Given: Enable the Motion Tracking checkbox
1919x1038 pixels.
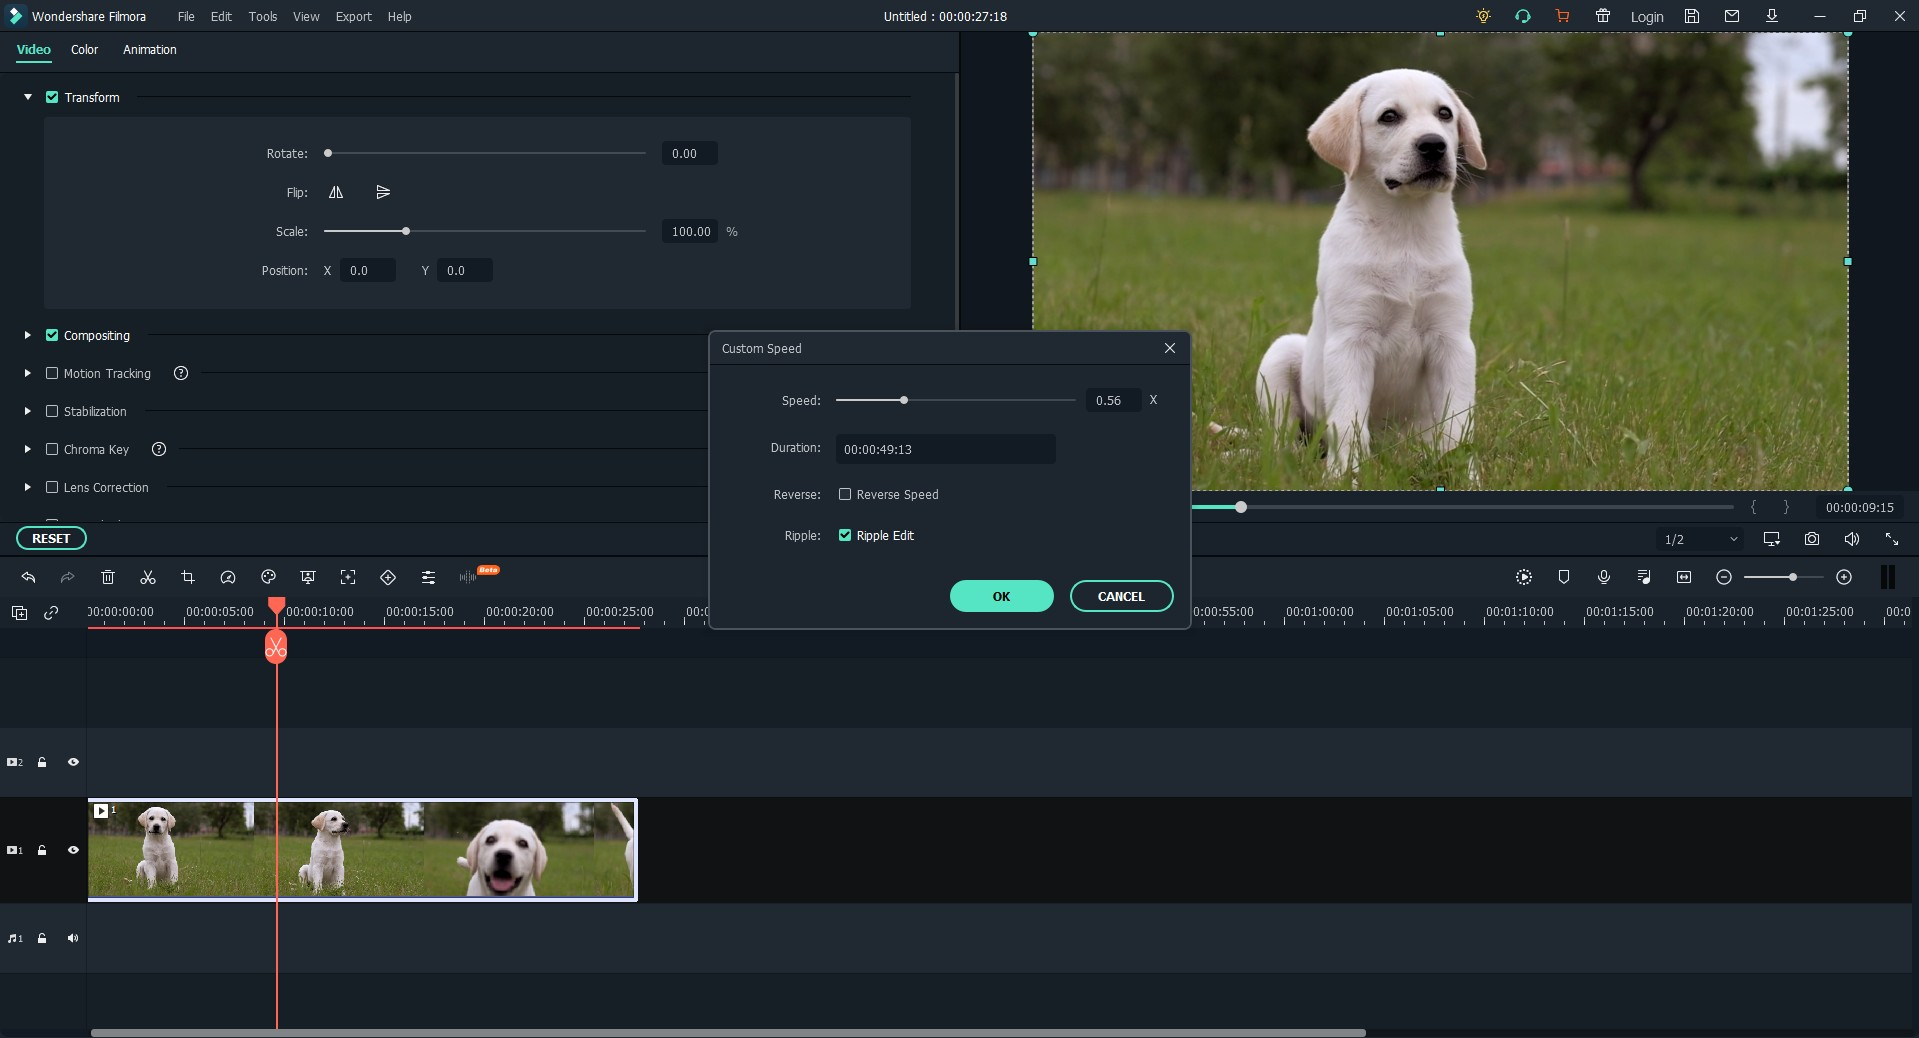Looking at the screenshot, I should (52, 373).
